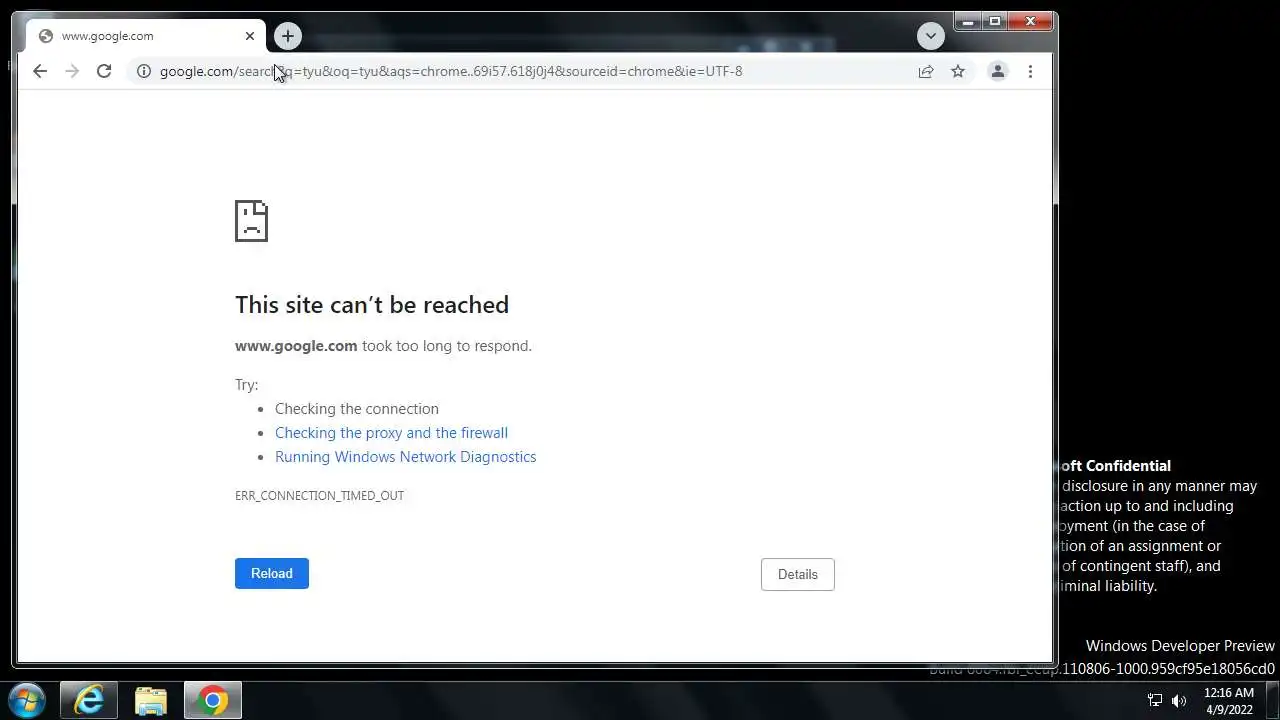1280x720 pixels.
Task: Go back using the browser back arrow
Action: coord(40,71)
